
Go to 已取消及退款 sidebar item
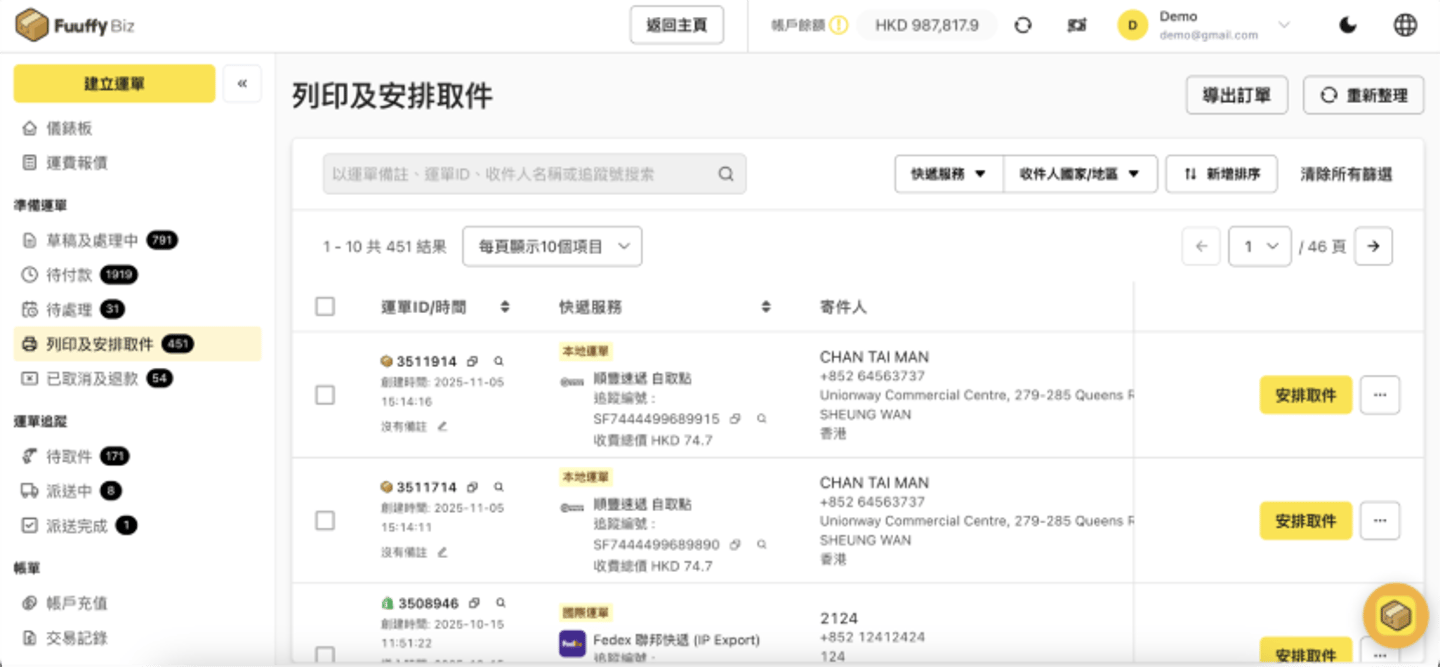point(92,379)
